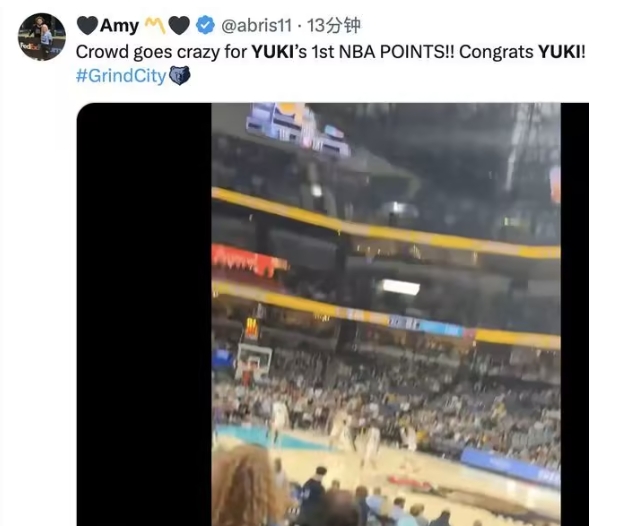Click the red LED banner in video
Image resolution: width=619 pixels, height=526 pixels.
(250, 260)
